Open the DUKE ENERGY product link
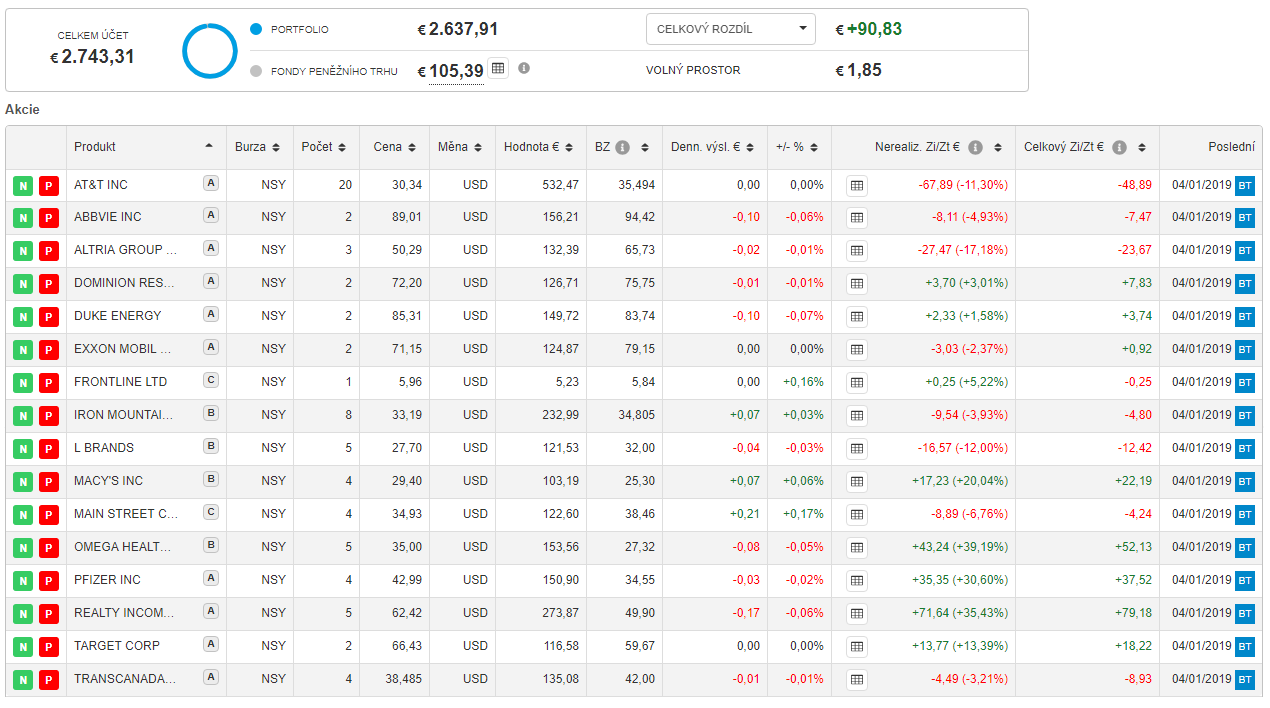1270x708 pixels. [x=117, y=316]
